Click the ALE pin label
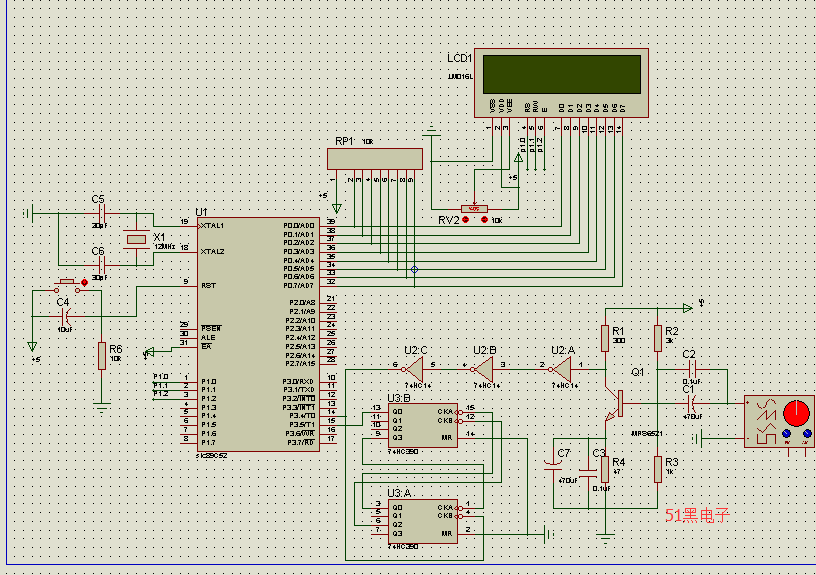Screen dimensions: 816x575 (x=208, y=338)
